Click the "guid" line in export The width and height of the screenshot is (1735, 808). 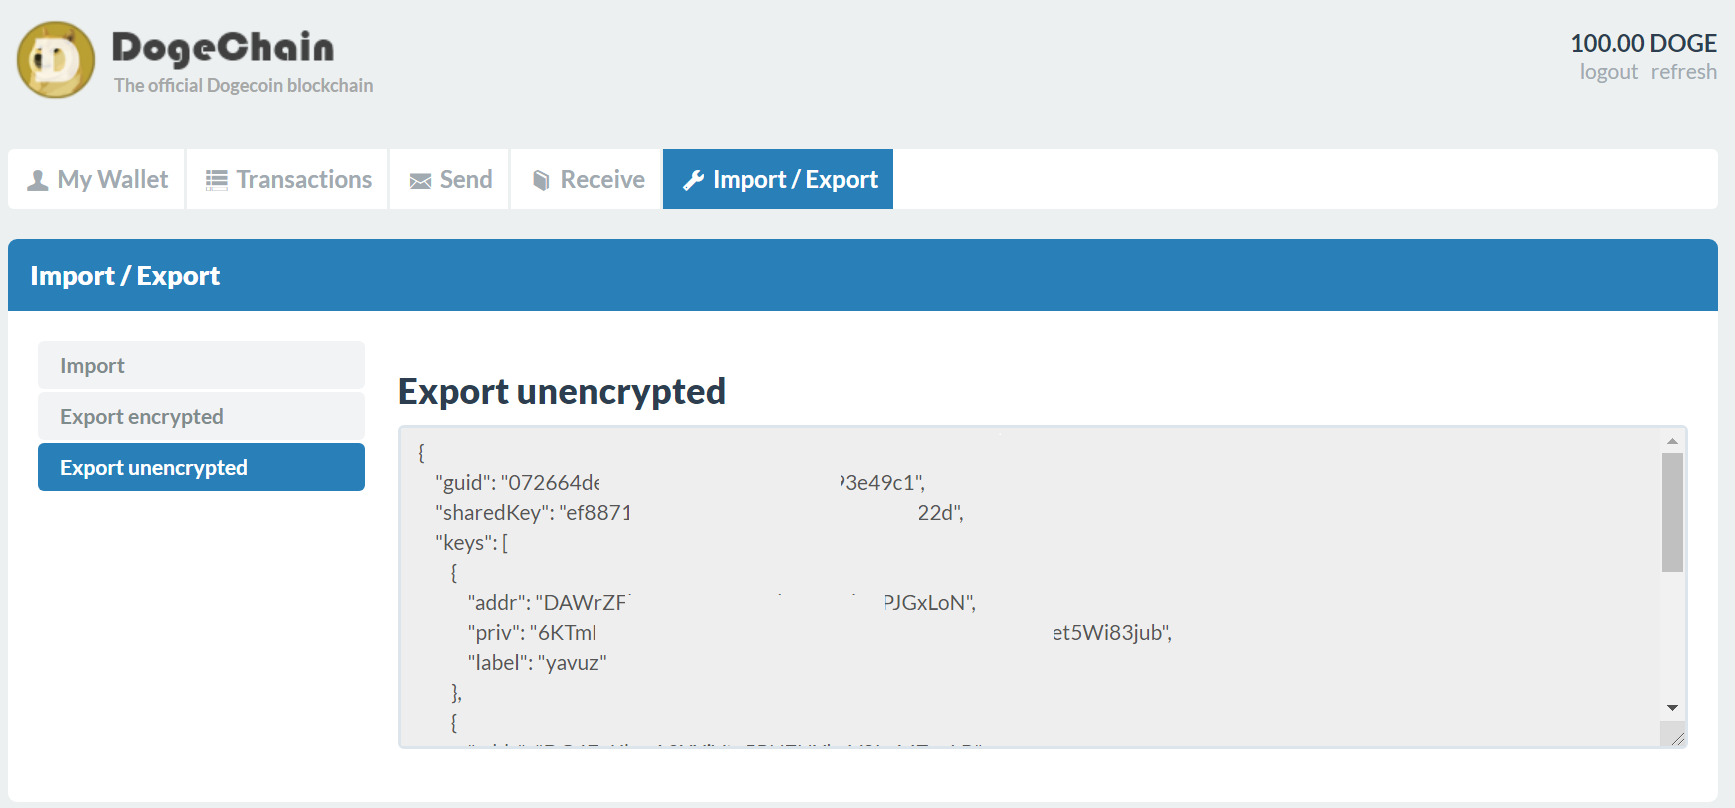coord(680,483)
